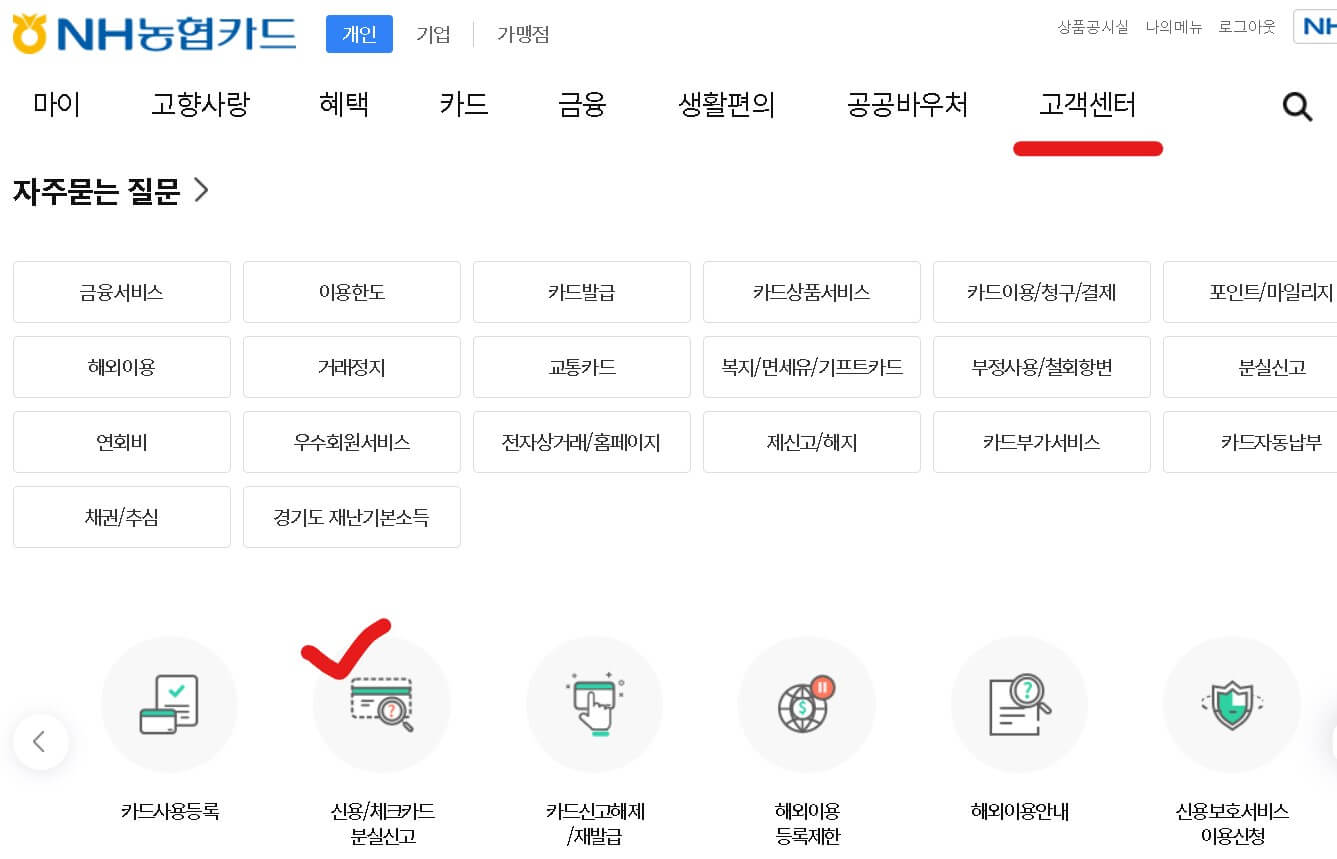Screen dimensions: 1337x859
Task: Select the 경기도 재난기본소득 category
Action: click(351, 516)
